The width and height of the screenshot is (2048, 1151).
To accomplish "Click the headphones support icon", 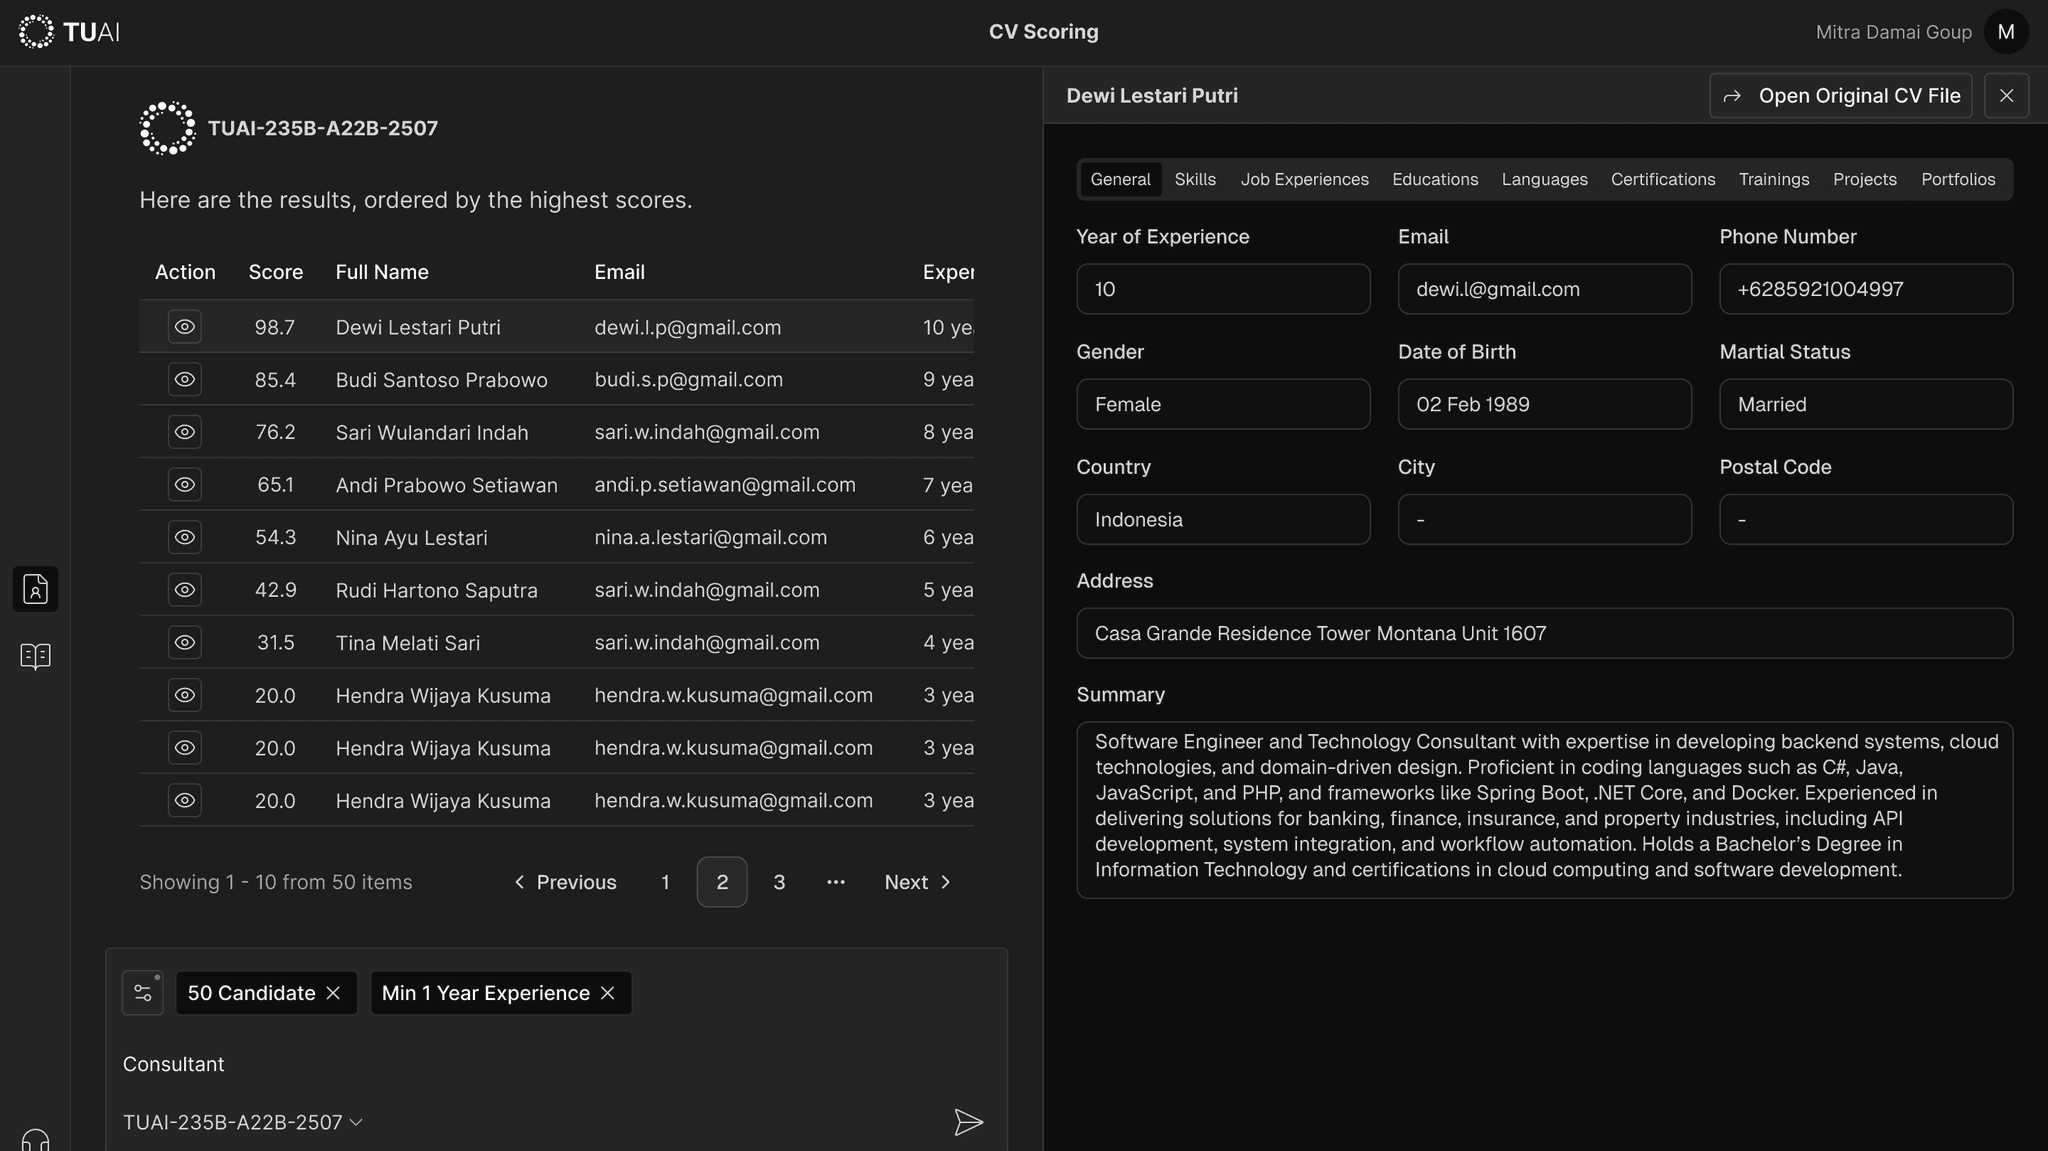I will pyautogui.click(x=35, y=1140).
